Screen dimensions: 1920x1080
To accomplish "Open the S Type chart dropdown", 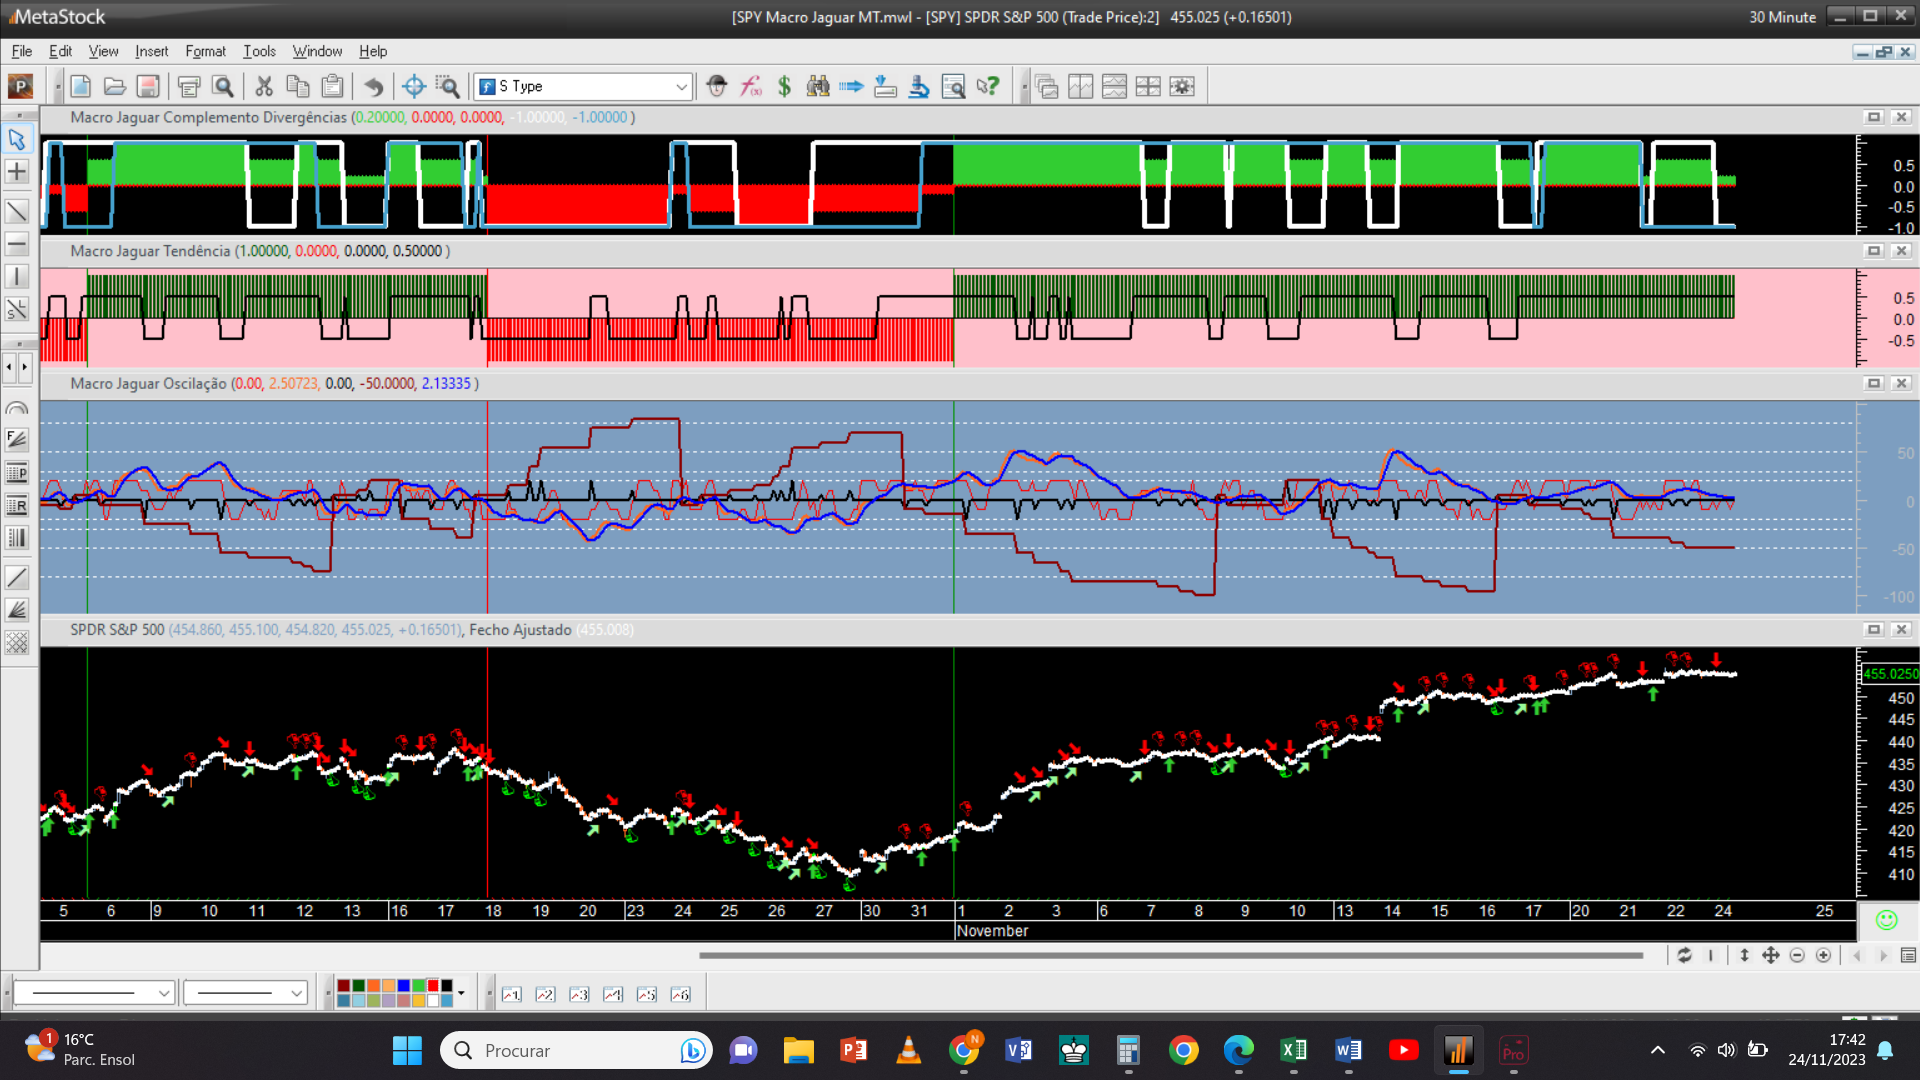I will point(681,87).
